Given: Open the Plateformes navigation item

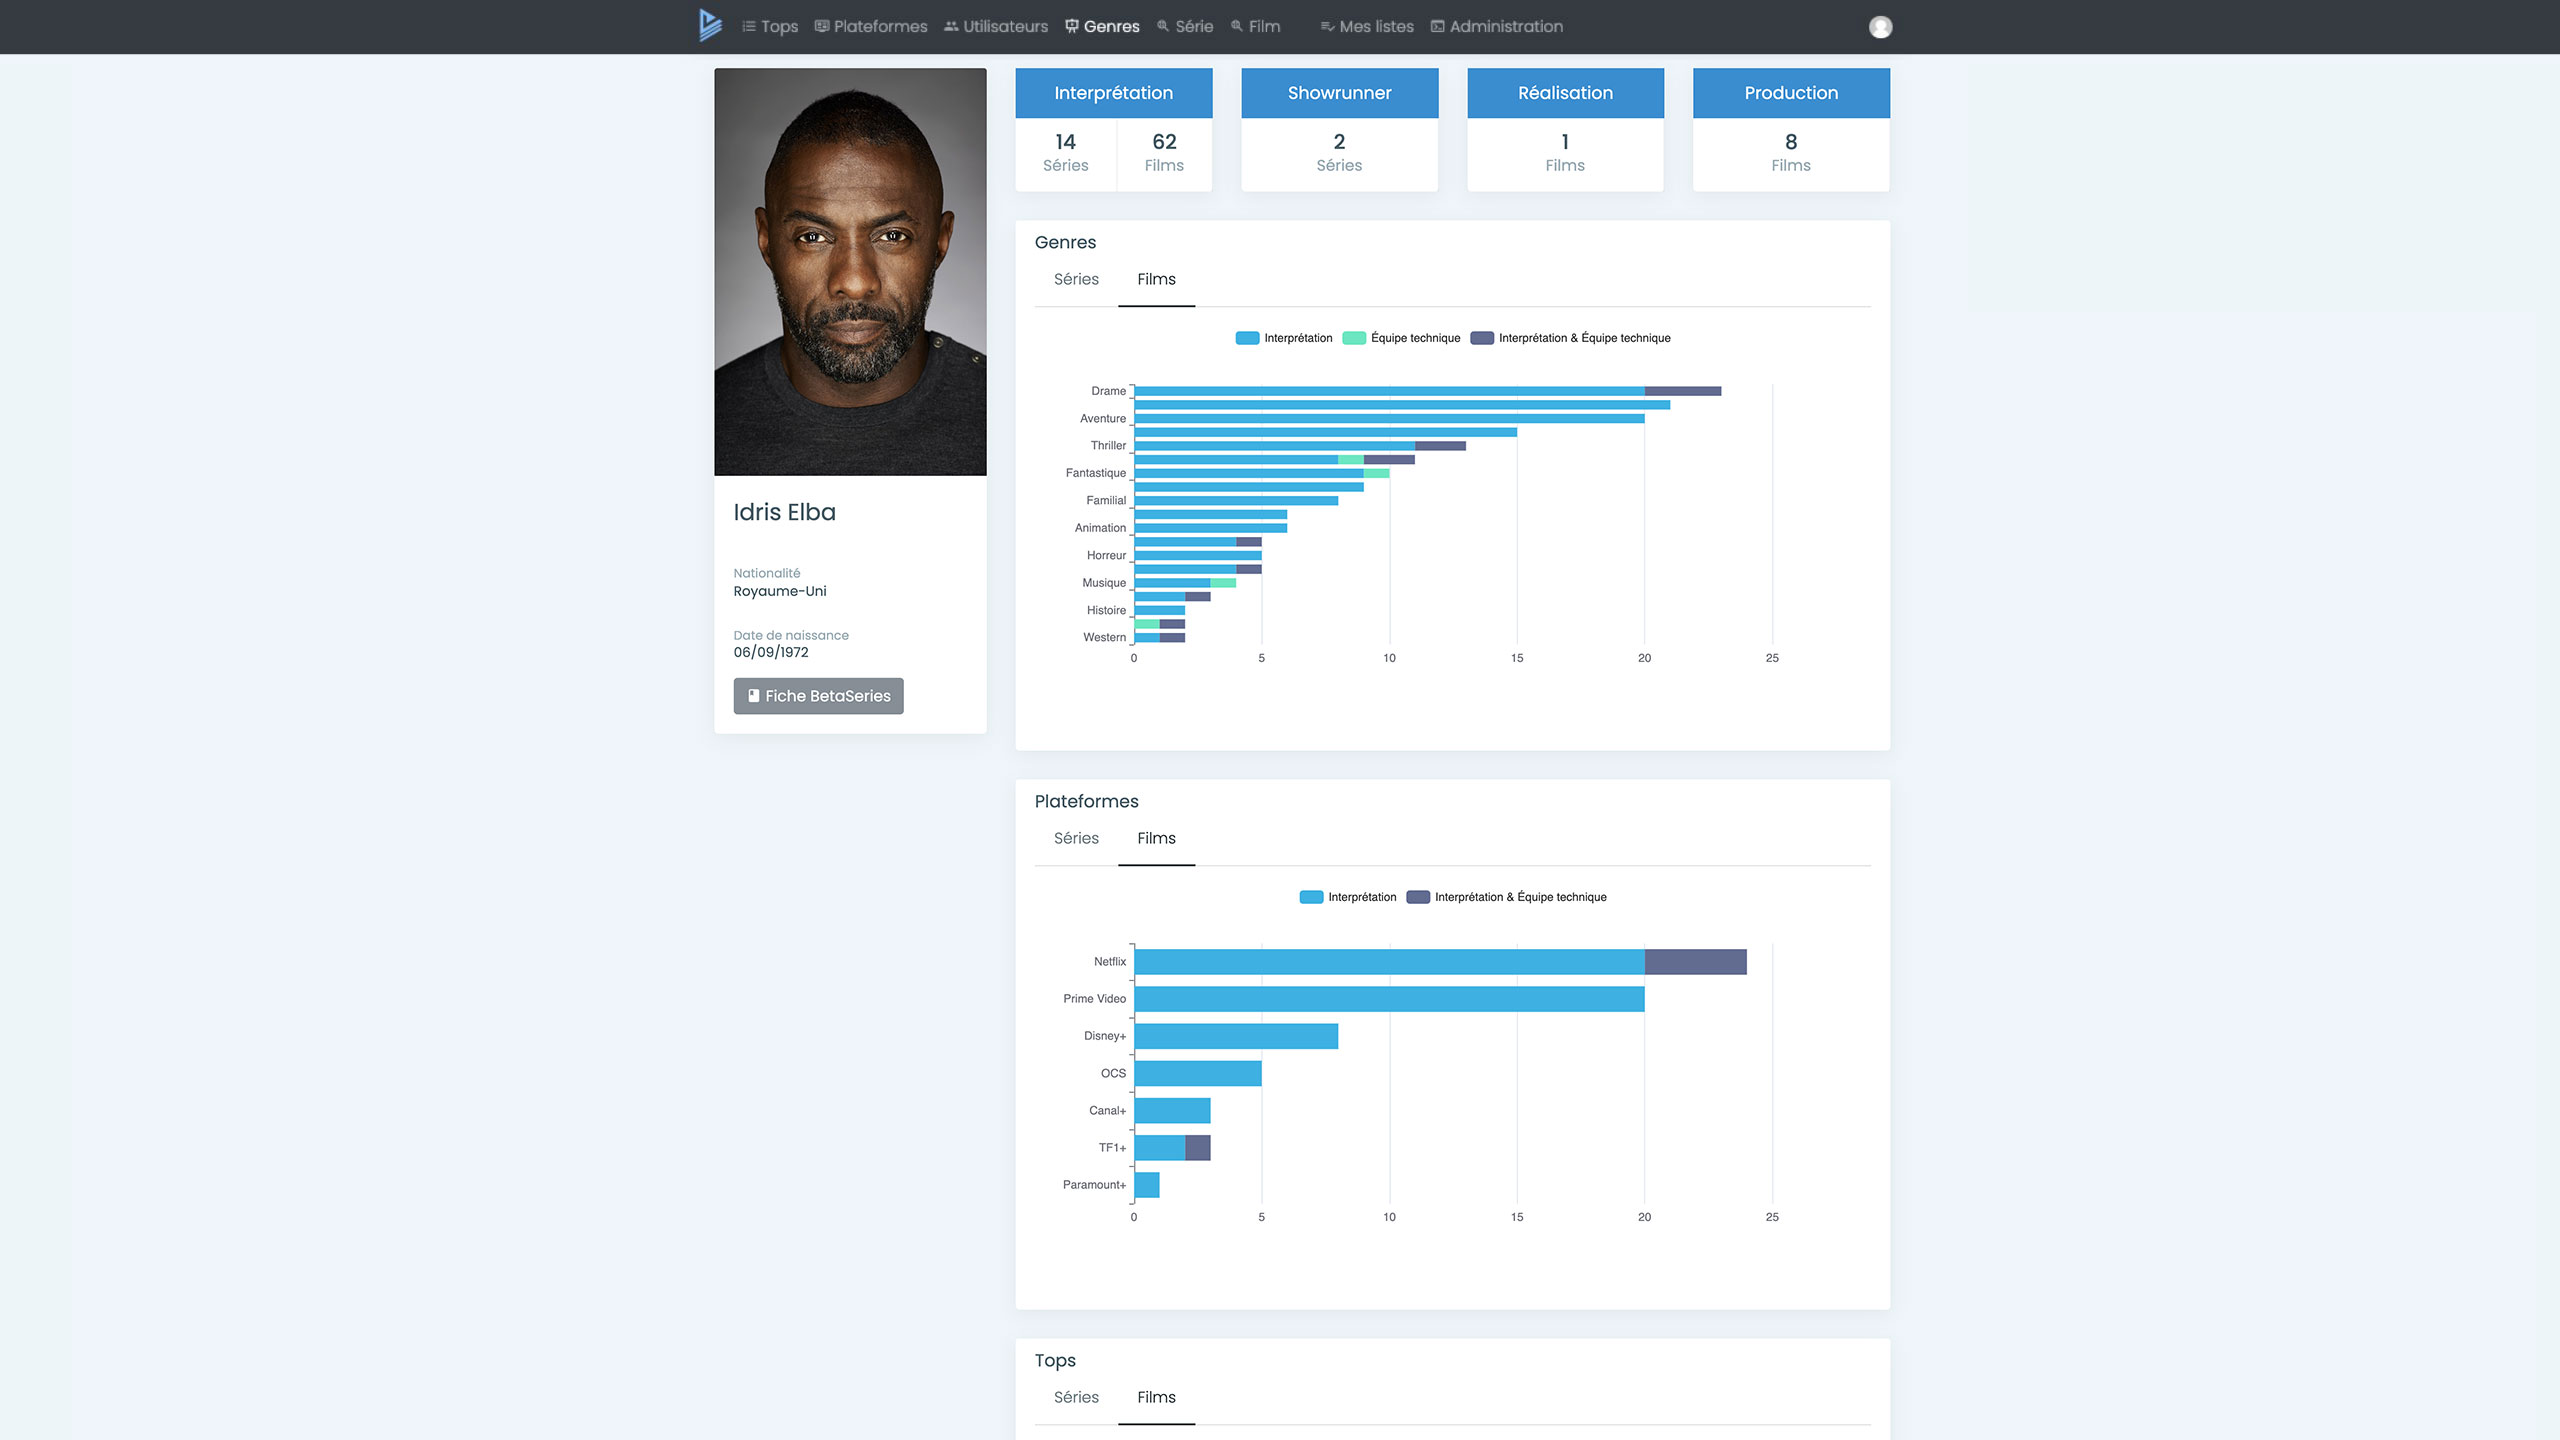Looking at the screenshot, I should [871, 27].
